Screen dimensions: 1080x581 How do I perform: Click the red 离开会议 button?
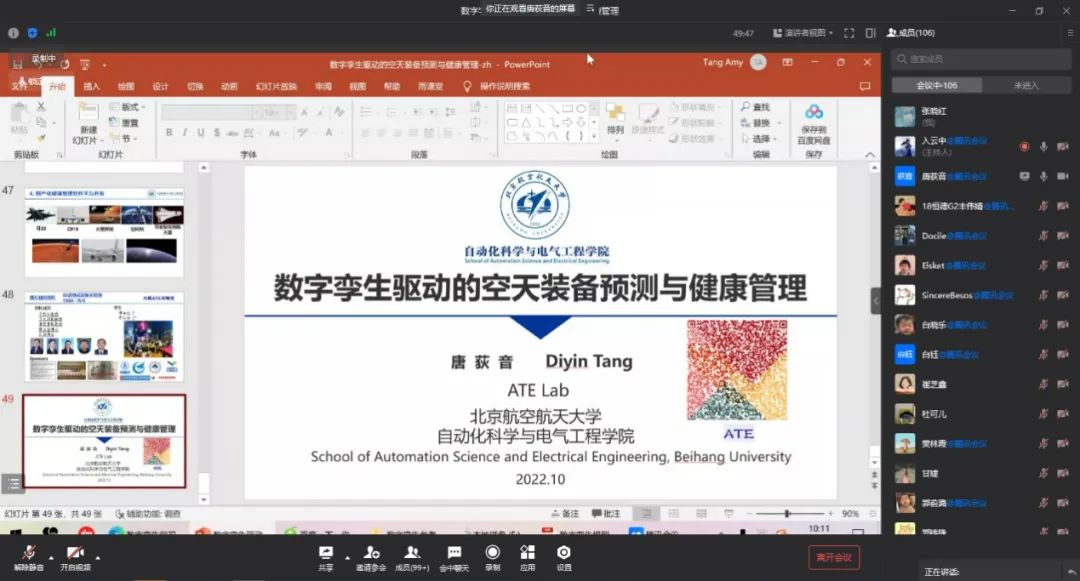833,557
